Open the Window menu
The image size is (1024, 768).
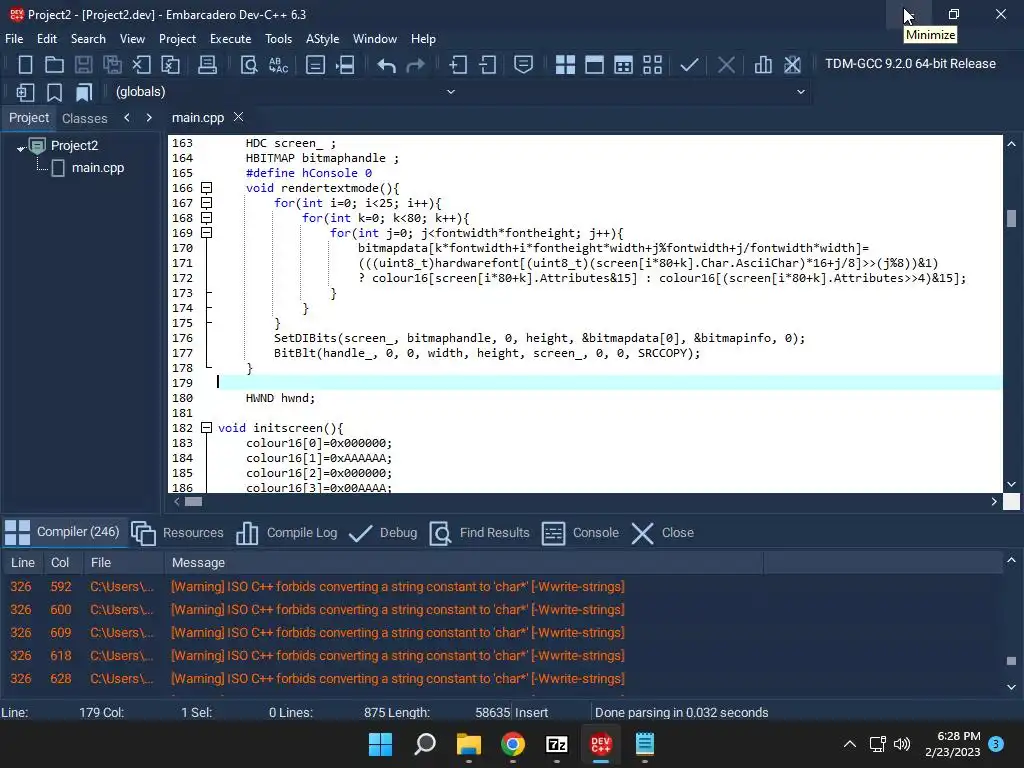tap(375, 39)
